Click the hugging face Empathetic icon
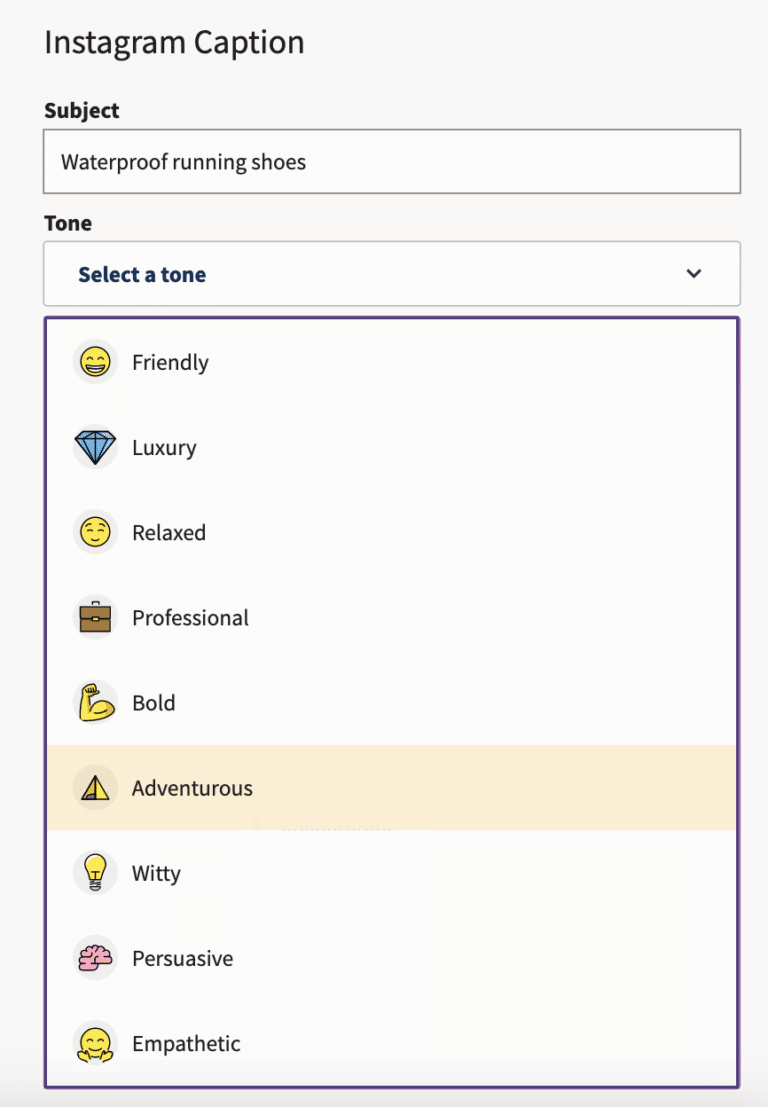This screenshot has width=768, height=1107. pyautogui.click(x=96, y=1043)
